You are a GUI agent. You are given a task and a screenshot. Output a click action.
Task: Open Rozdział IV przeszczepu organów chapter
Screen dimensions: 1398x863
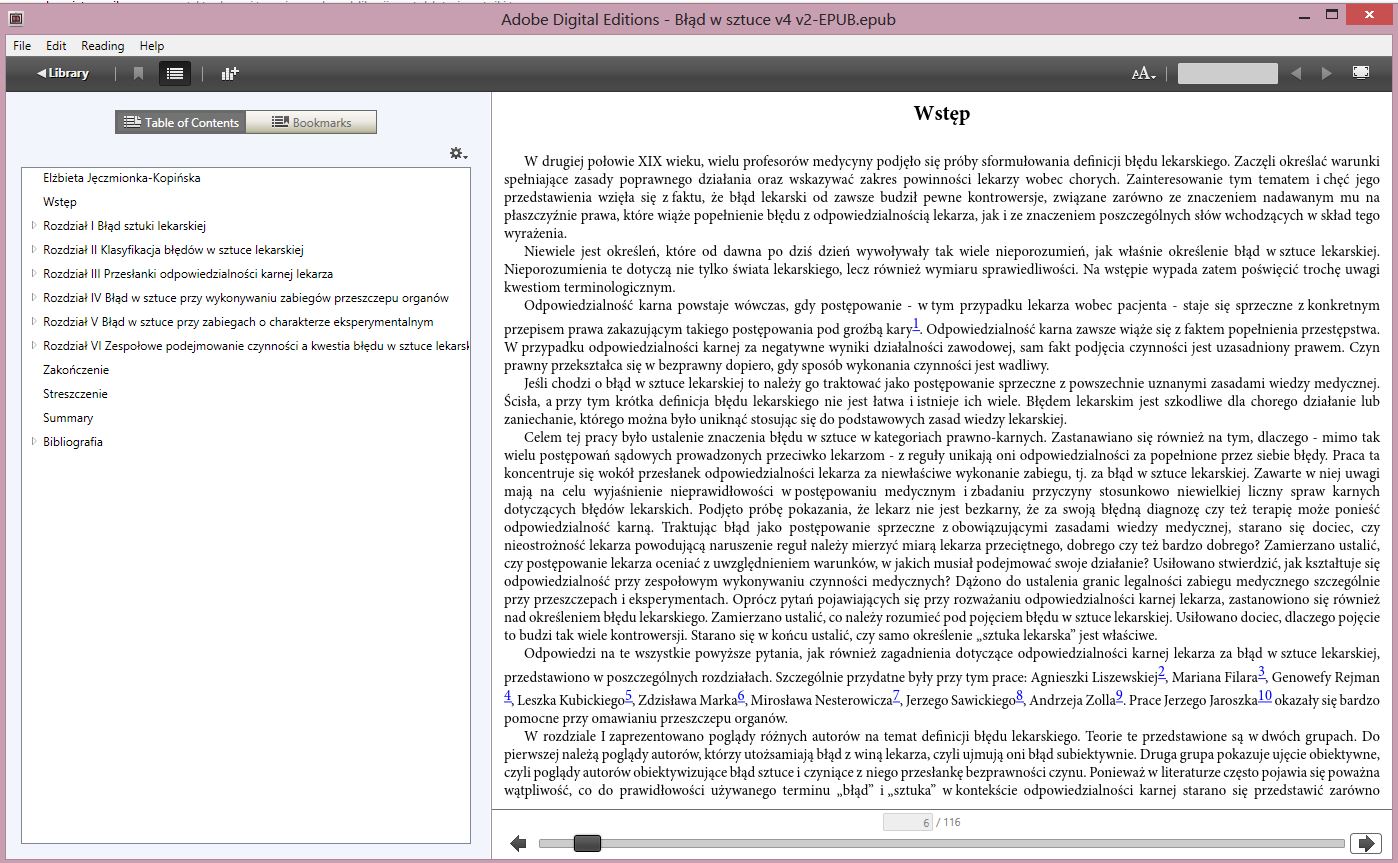point(246,298)
